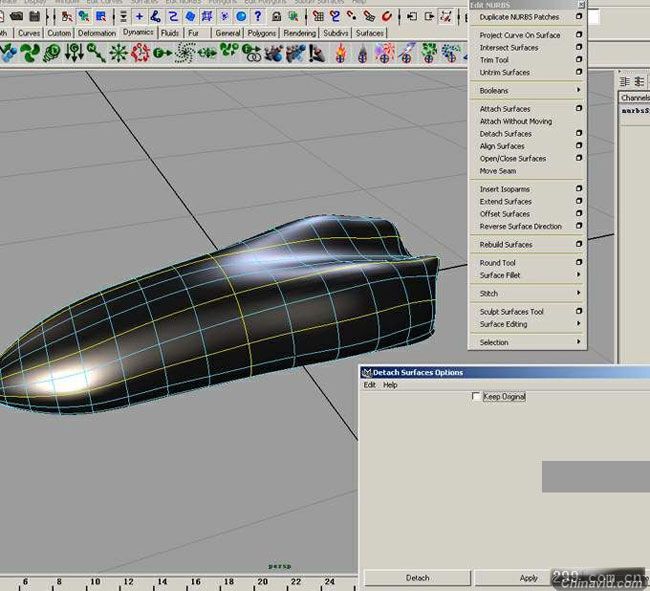Toggle the handles selection mask plus icon
Screen dimensions: 650x591
coord(139,17)
